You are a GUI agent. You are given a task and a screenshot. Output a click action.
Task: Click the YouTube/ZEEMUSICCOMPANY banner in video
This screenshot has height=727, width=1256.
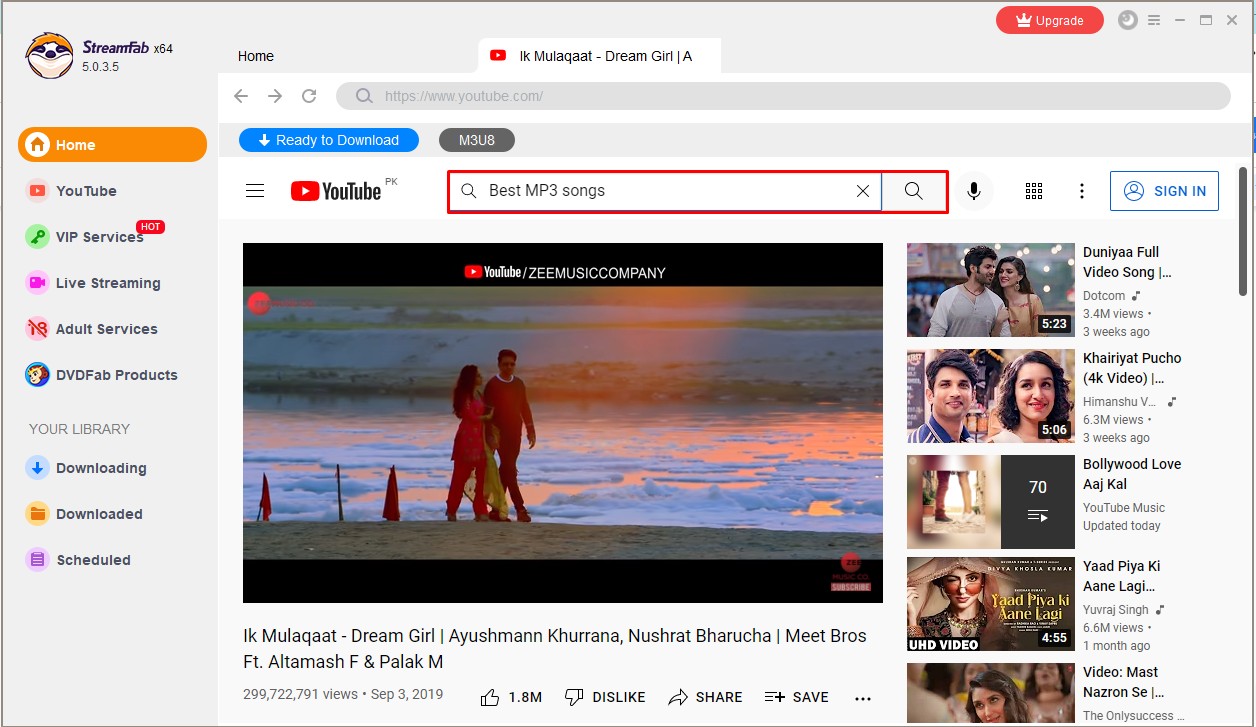[565, 272]
